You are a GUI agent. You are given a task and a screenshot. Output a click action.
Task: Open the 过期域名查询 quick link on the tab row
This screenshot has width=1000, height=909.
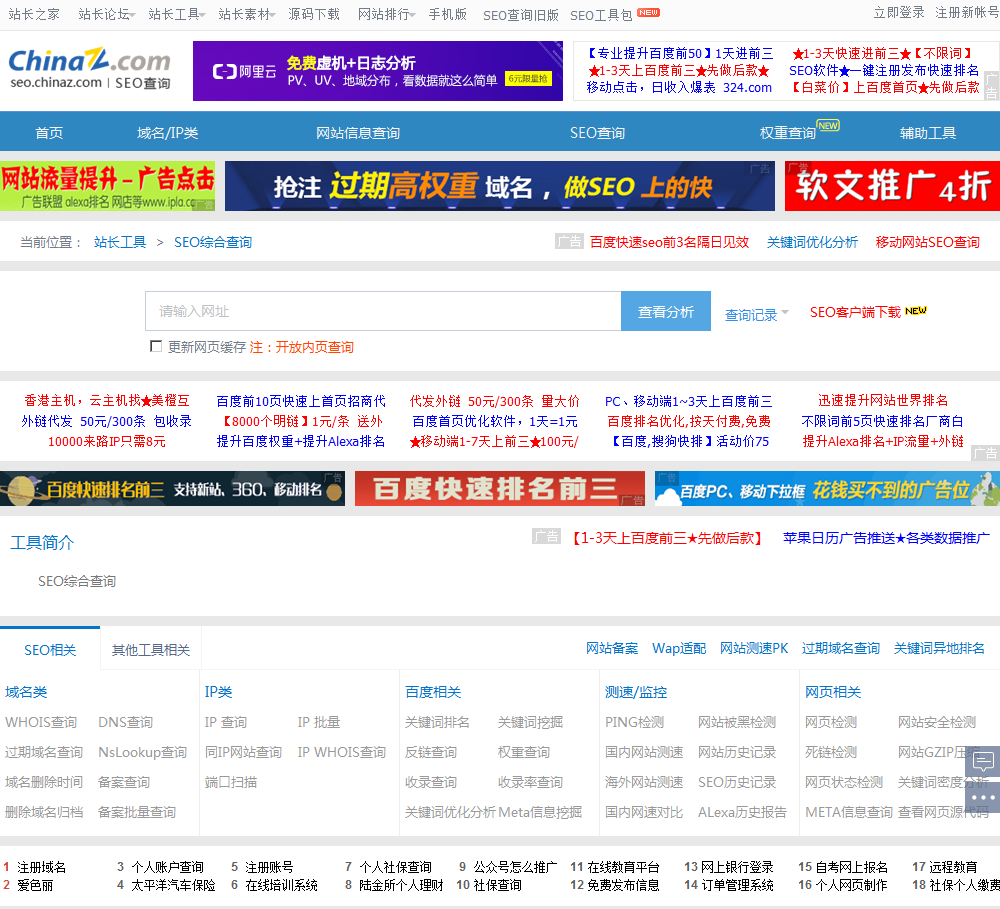click(x=841, y=648)
